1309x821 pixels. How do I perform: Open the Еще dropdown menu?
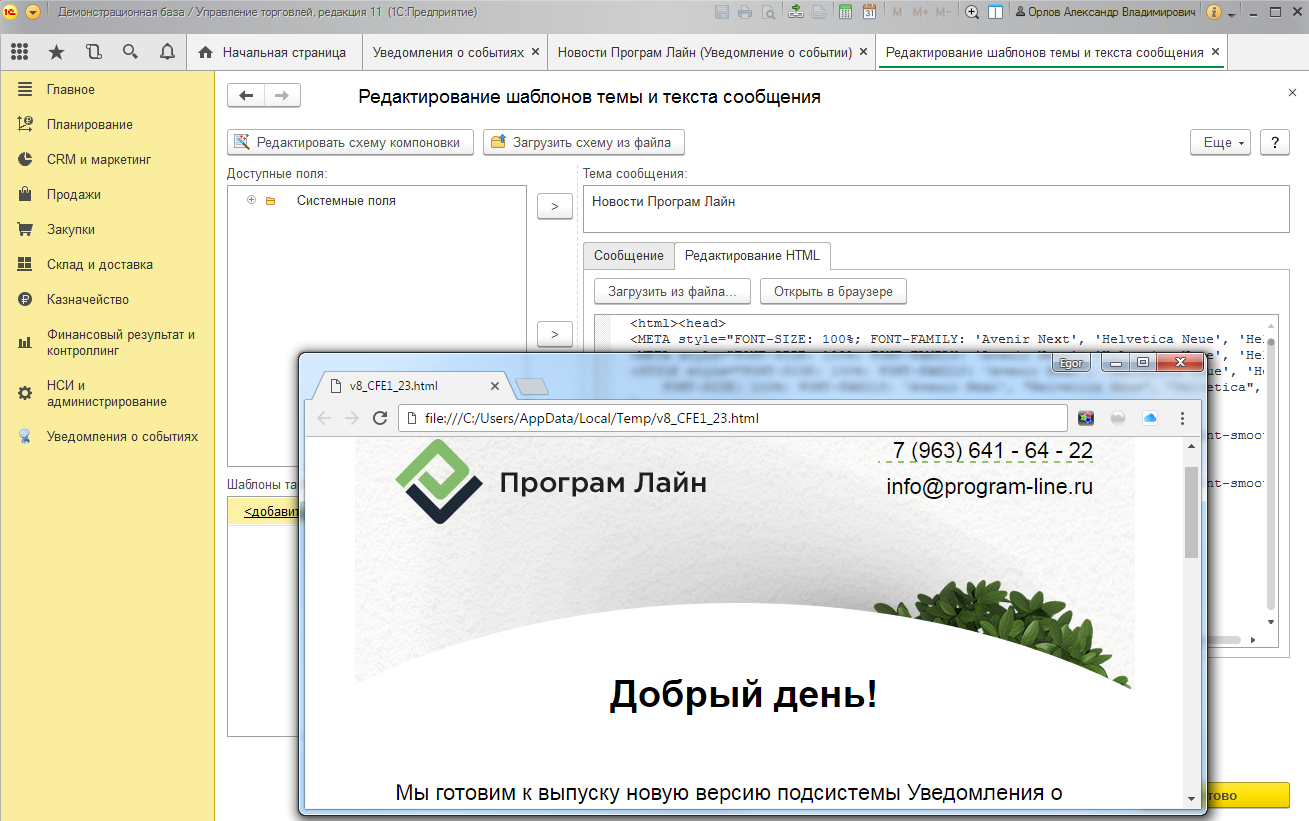click(1219, 142)
